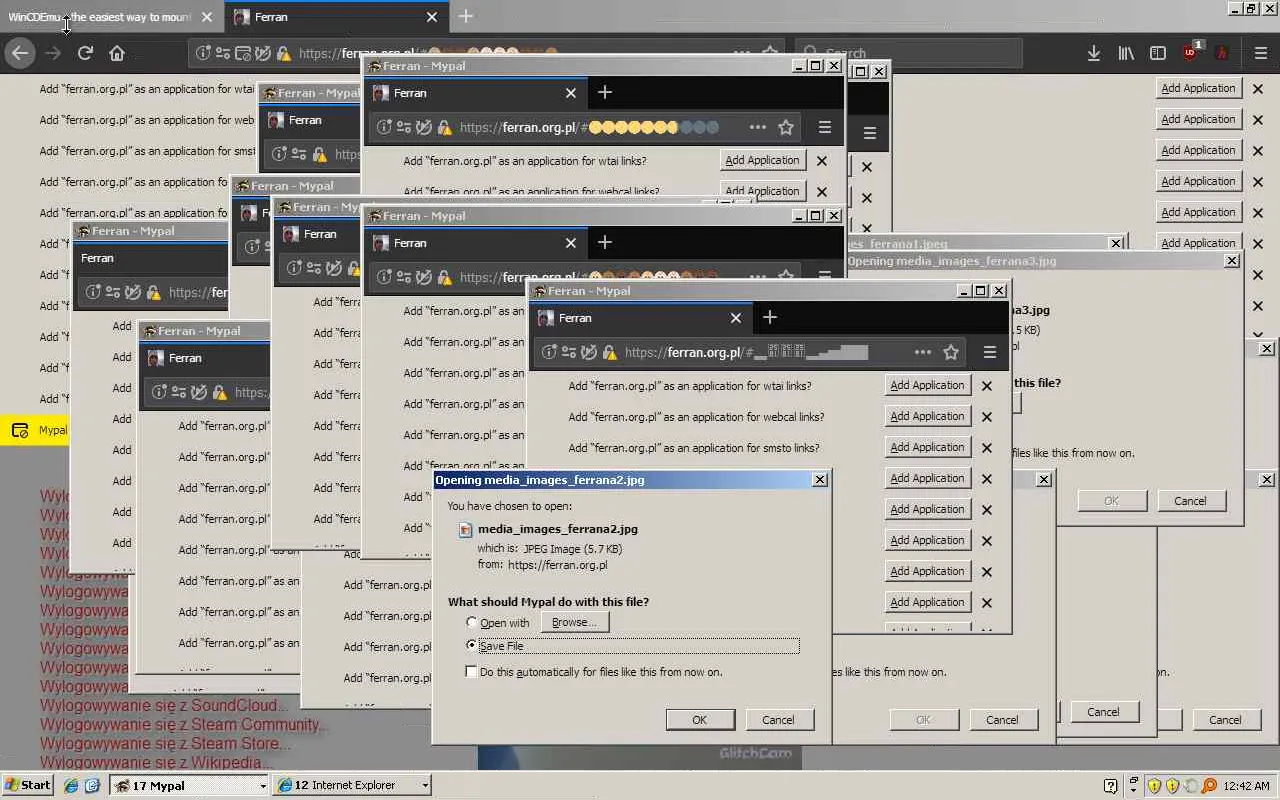The width and height of the screenshot is (1280, 800).
Task: Add Application for wtai links in main window
Action: (1198, 88)
